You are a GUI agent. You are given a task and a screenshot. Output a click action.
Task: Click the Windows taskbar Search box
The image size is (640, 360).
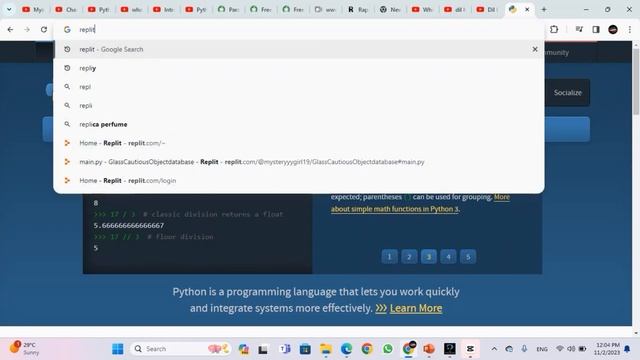coord(180,349)
